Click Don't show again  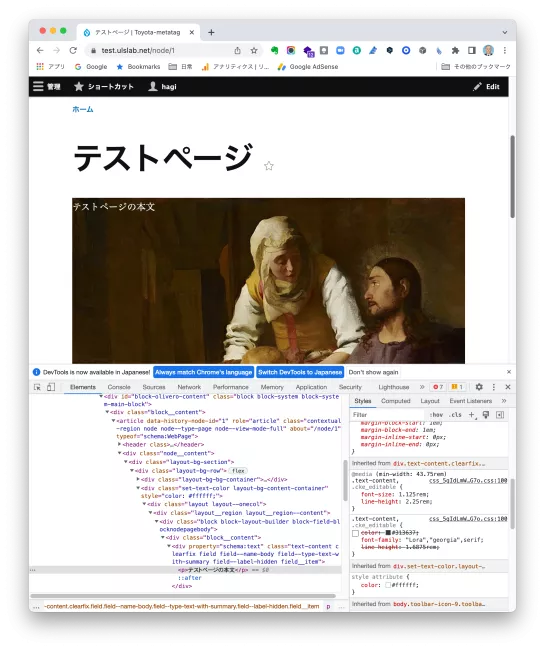pos(373,372)
